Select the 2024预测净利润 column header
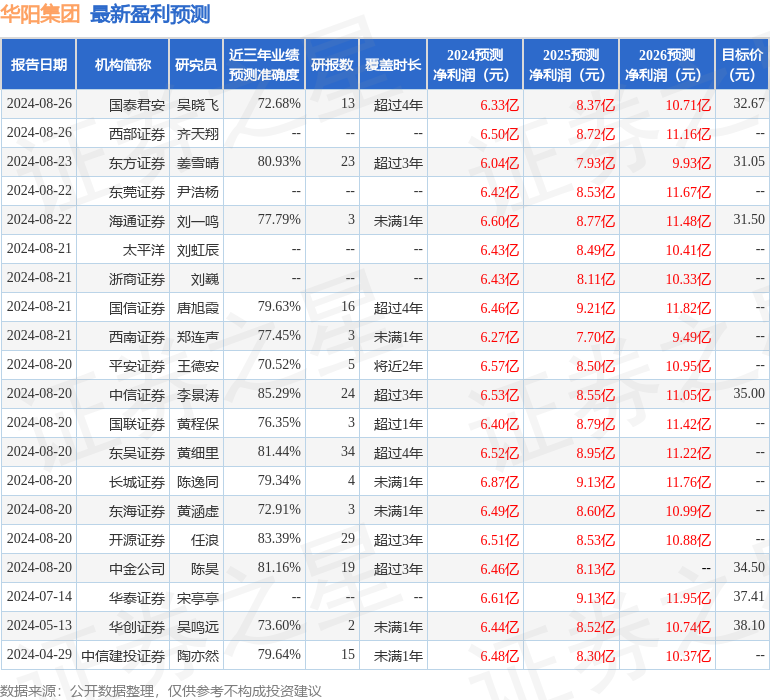Image resolution: width=770 pixels, height=700 pixels. coord(475,64)
